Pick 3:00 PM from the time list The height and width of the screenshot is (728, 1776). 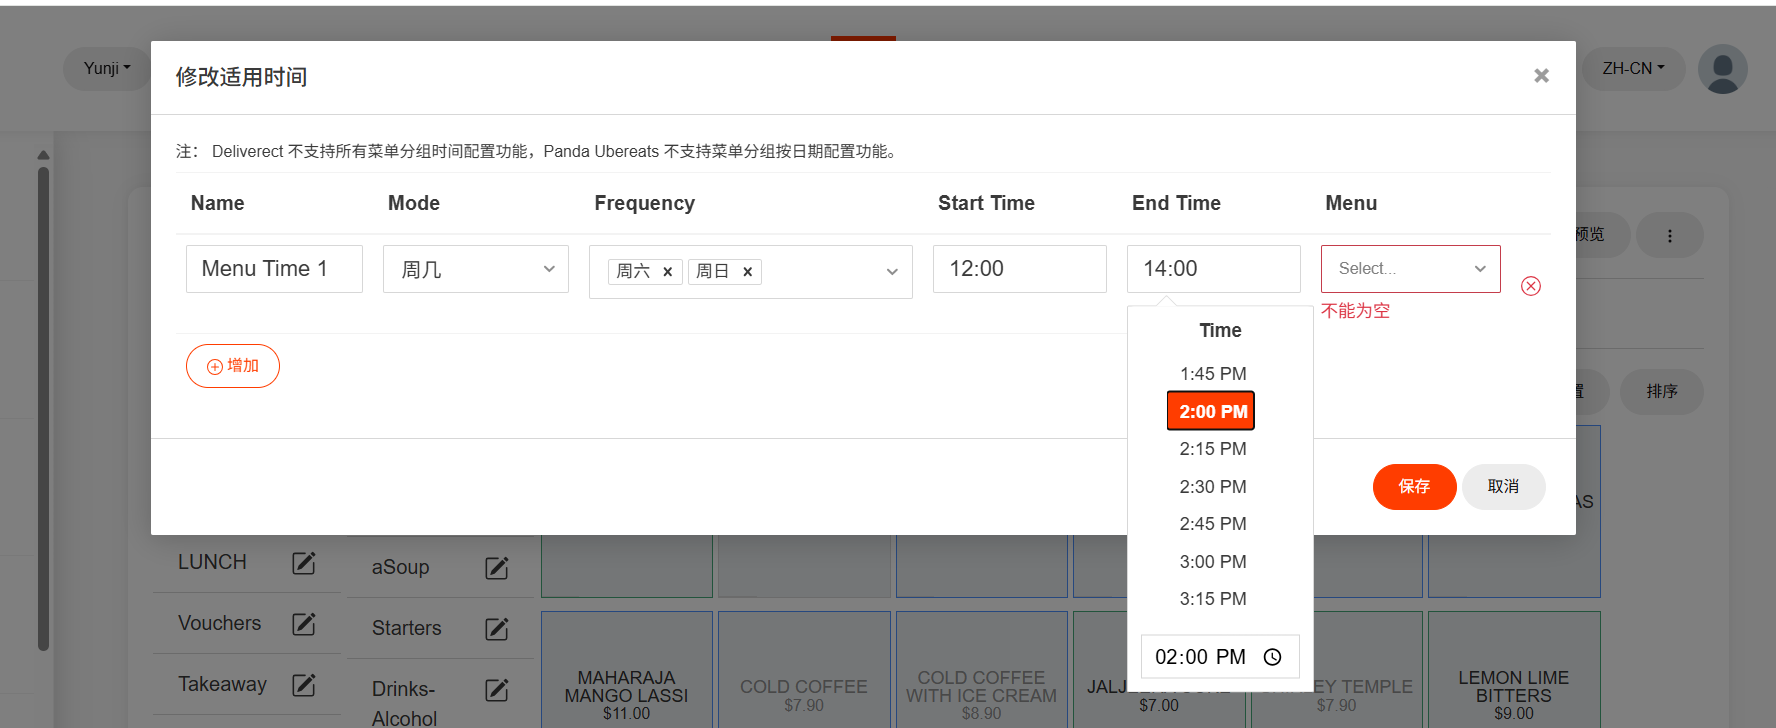1212,562
